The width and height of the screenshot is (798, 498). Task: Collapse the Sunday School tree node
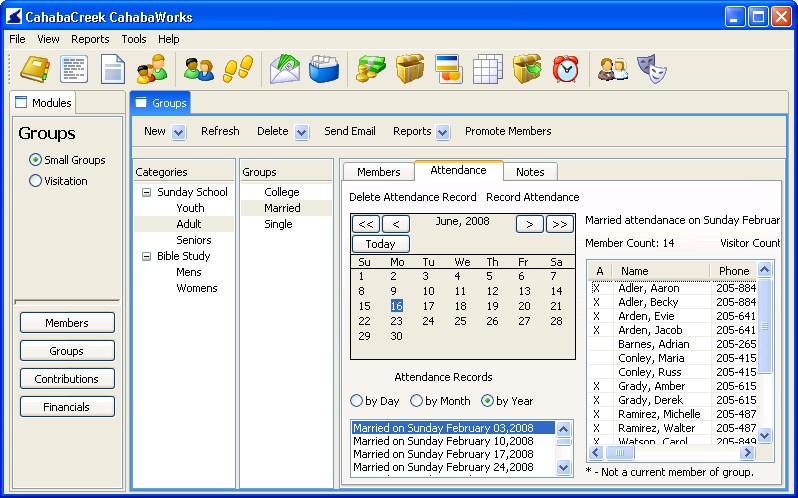tap(146, 192)
